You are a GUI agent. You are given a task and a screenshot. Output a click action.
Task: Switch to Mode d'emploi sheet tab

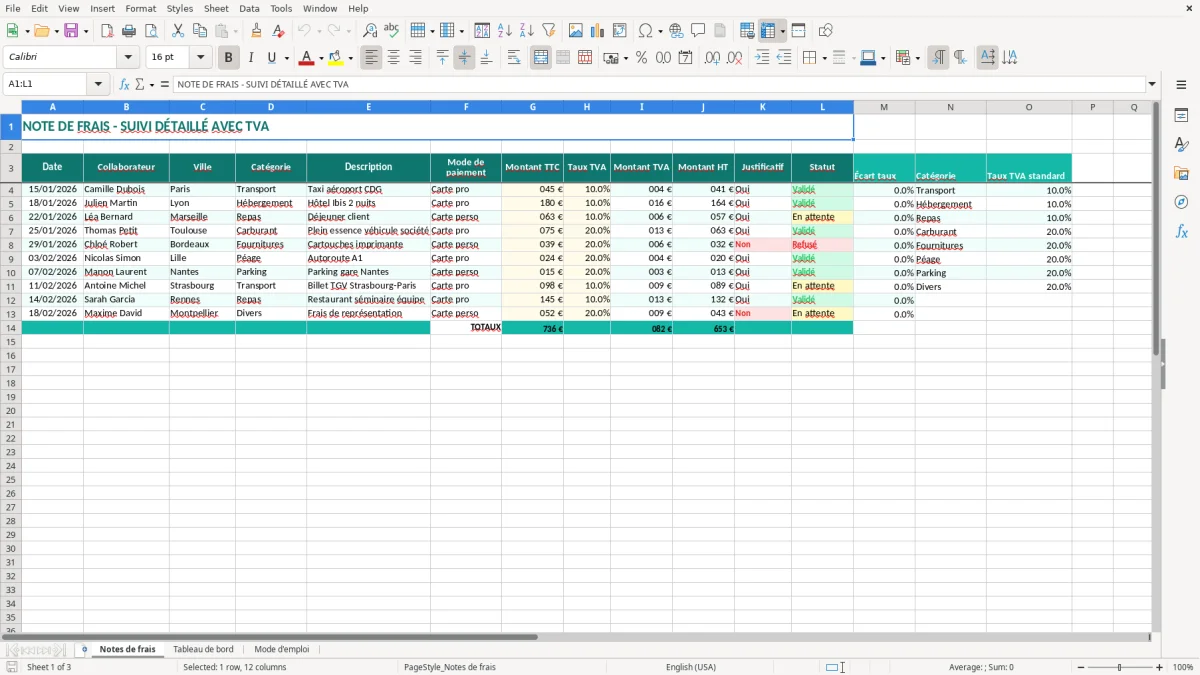282,649
